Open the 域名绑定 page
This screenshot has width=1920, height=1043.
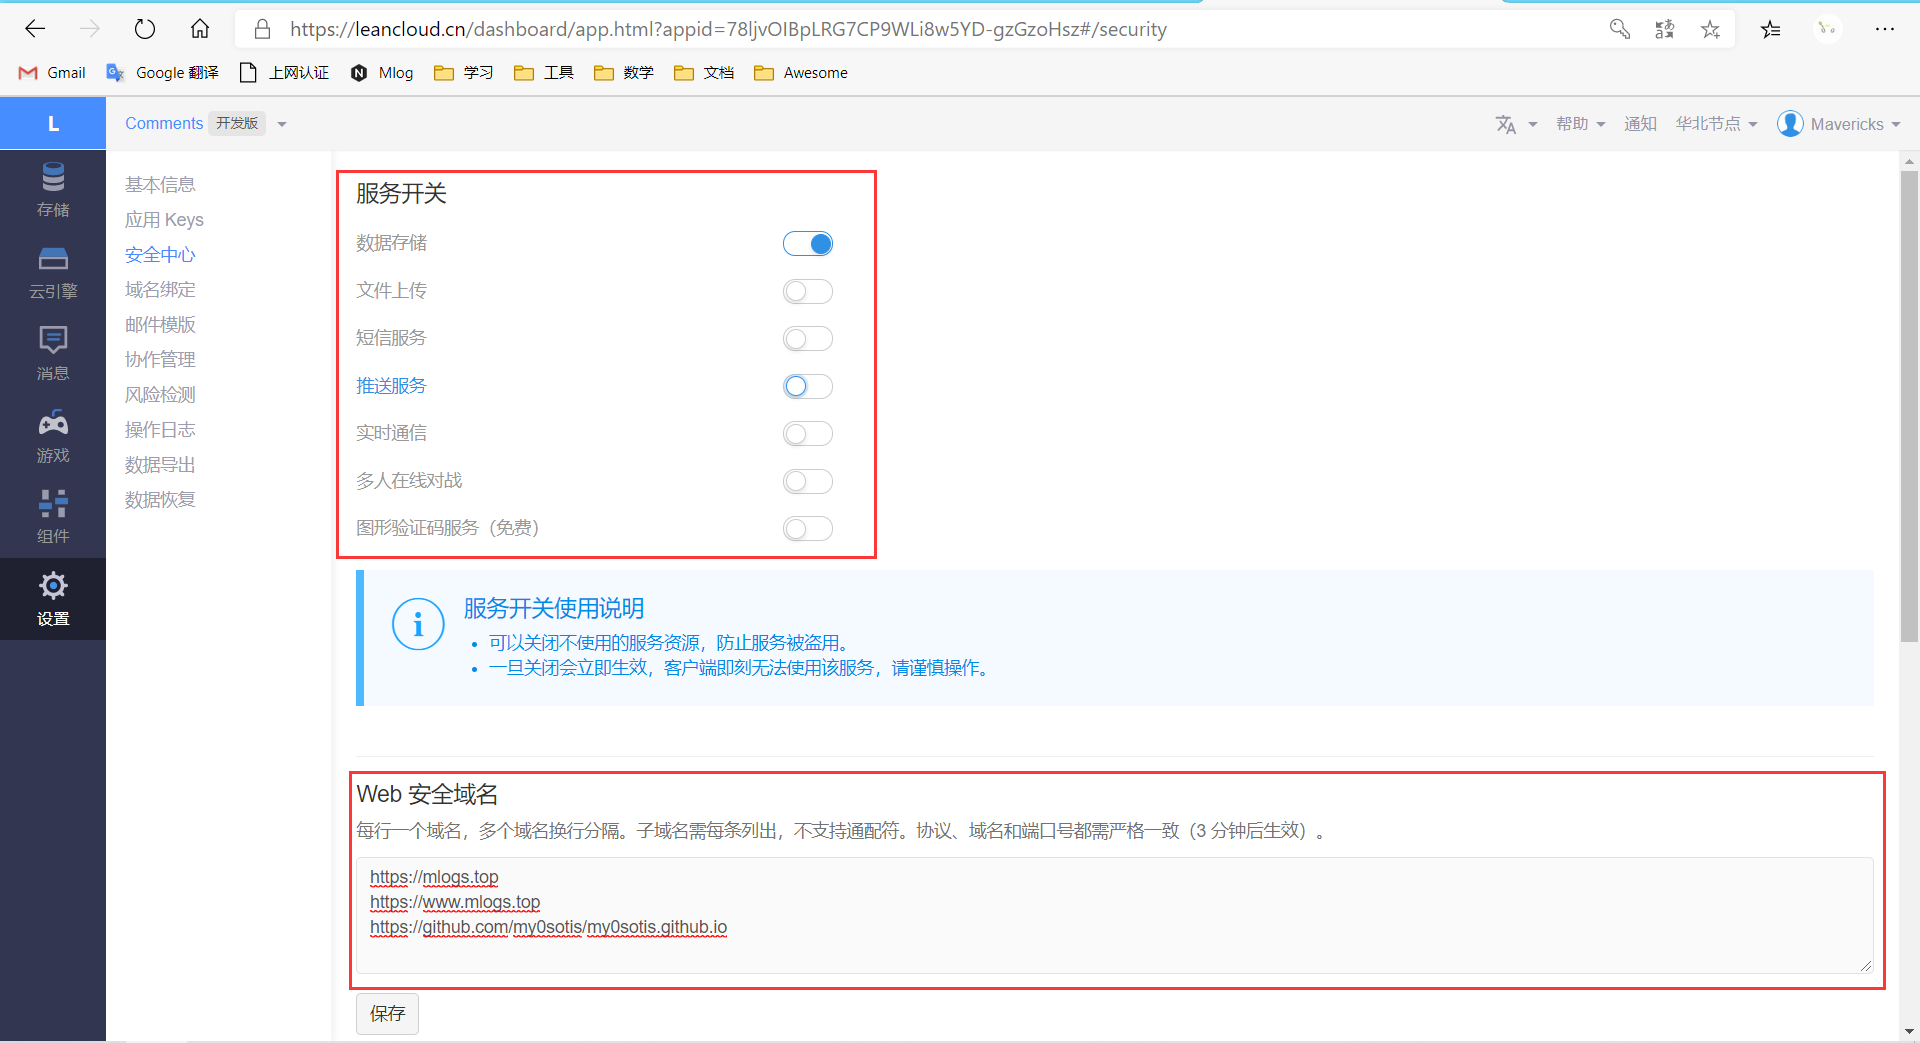(x=160, y=290)
